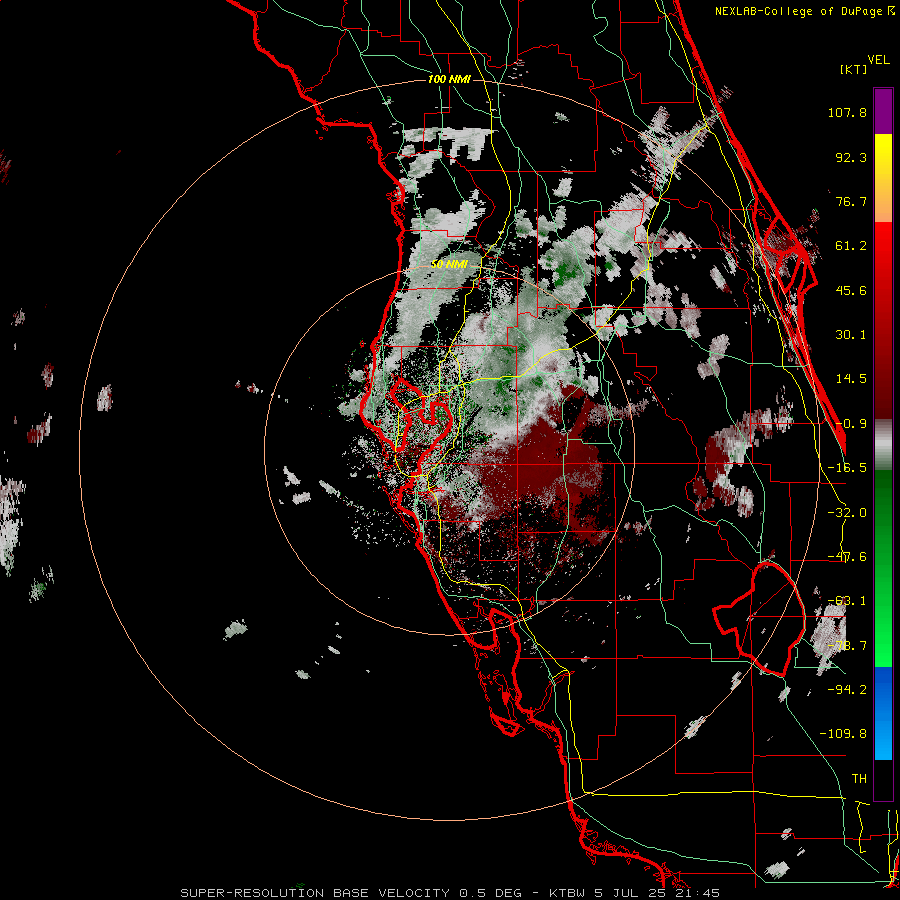
Task: Select the -32.0 legend value
Action: click(x=847, y=513)
